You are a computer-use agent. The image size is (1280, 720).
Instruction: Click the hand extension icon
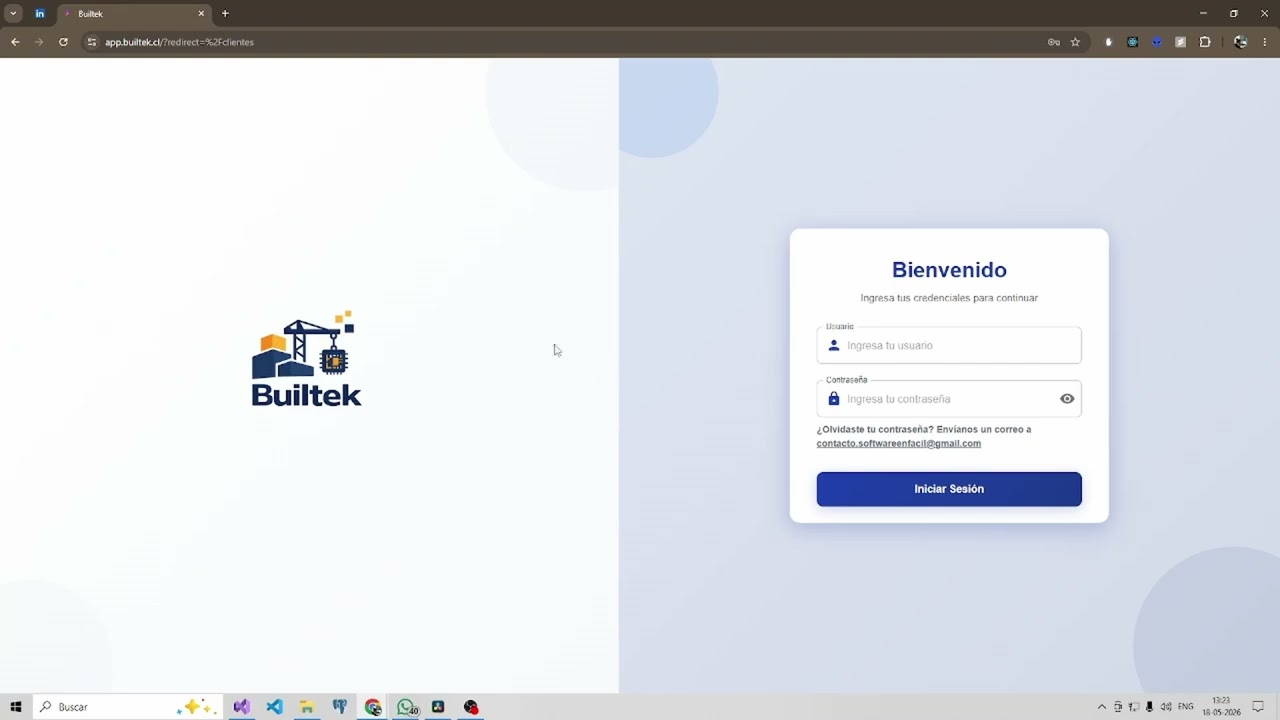coord(1108,42)
